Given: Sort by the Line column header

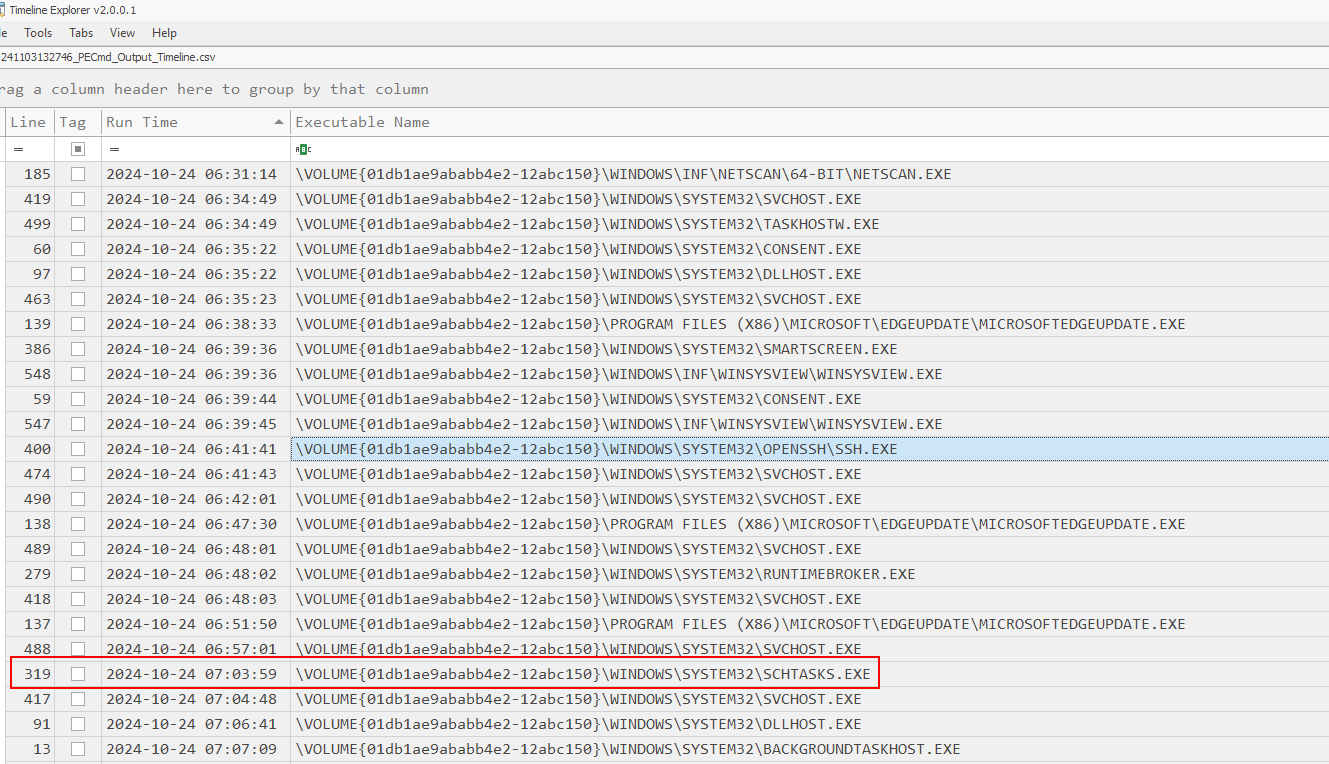Looking at the screenshot, I should click(28, 122).
